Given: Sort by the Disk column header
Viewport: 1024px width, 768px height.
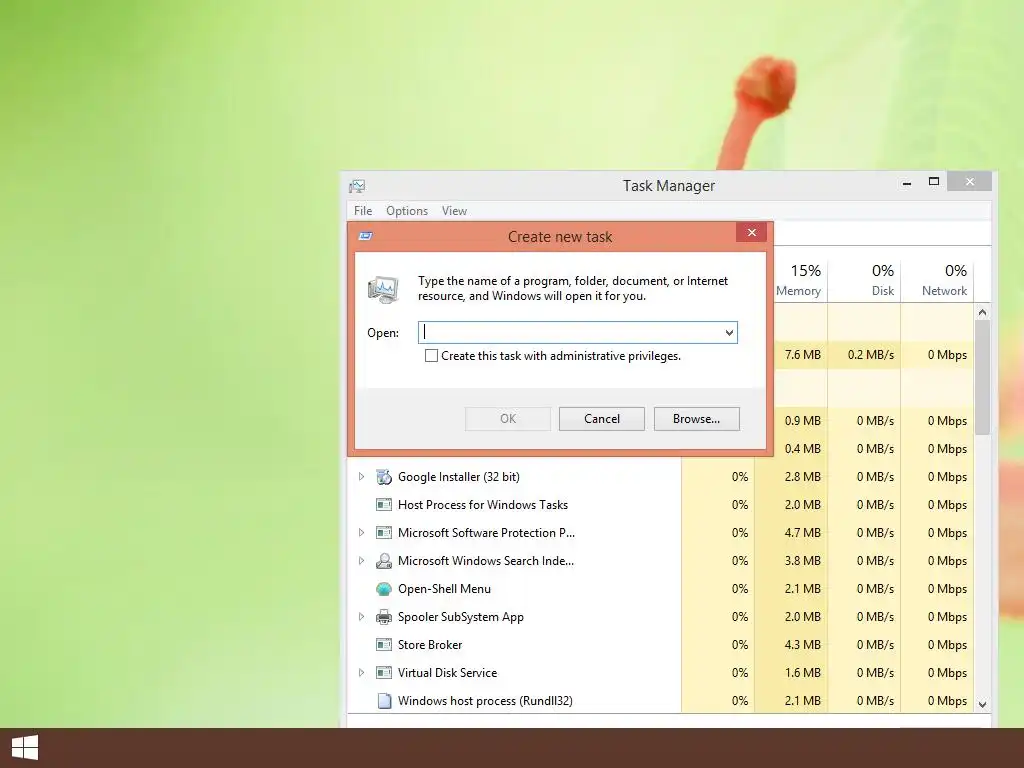Looking at the screenshot, I should click(865, 280).
